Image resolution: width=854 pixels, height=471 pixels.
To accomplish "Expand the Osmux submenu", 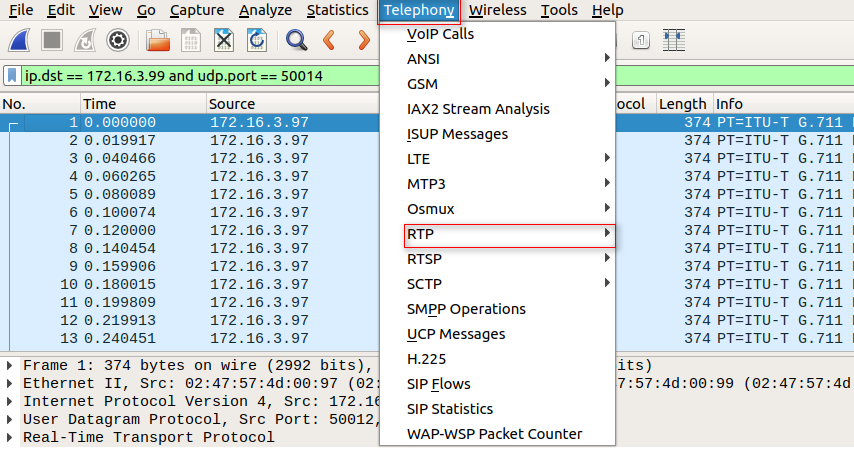I will 497,209.
